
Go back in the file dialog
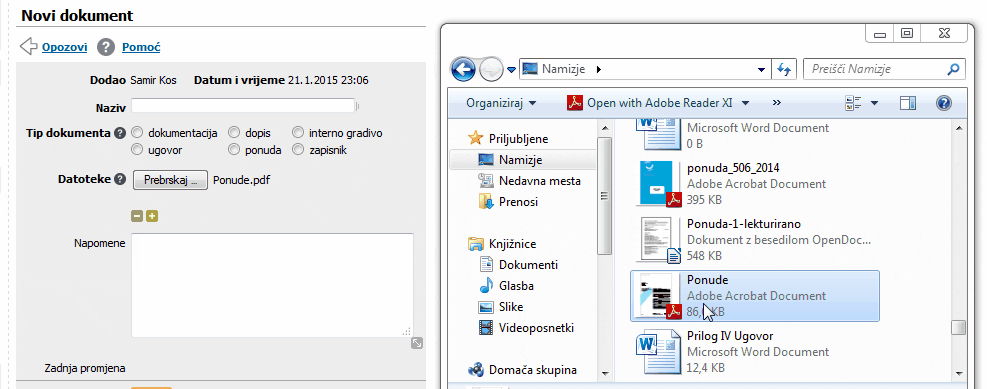click(x=463, y=69)
